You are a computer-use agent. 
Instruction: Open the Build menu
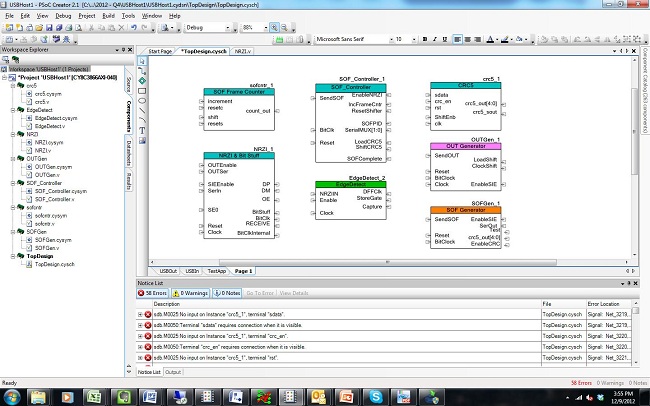pos(108,16)
